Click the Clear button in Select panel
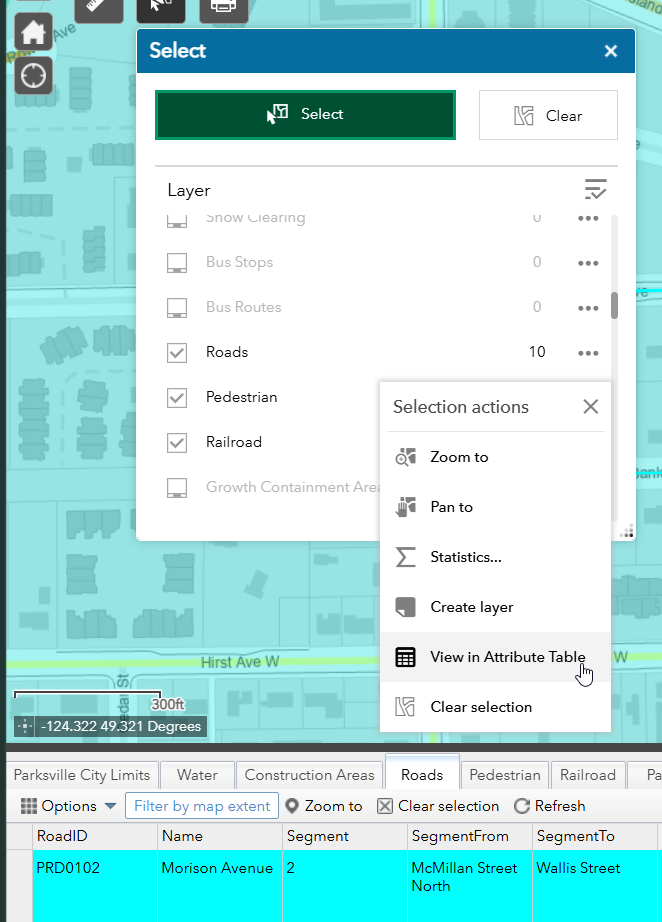This screenshot has height=922, width=662. [548, 115]
